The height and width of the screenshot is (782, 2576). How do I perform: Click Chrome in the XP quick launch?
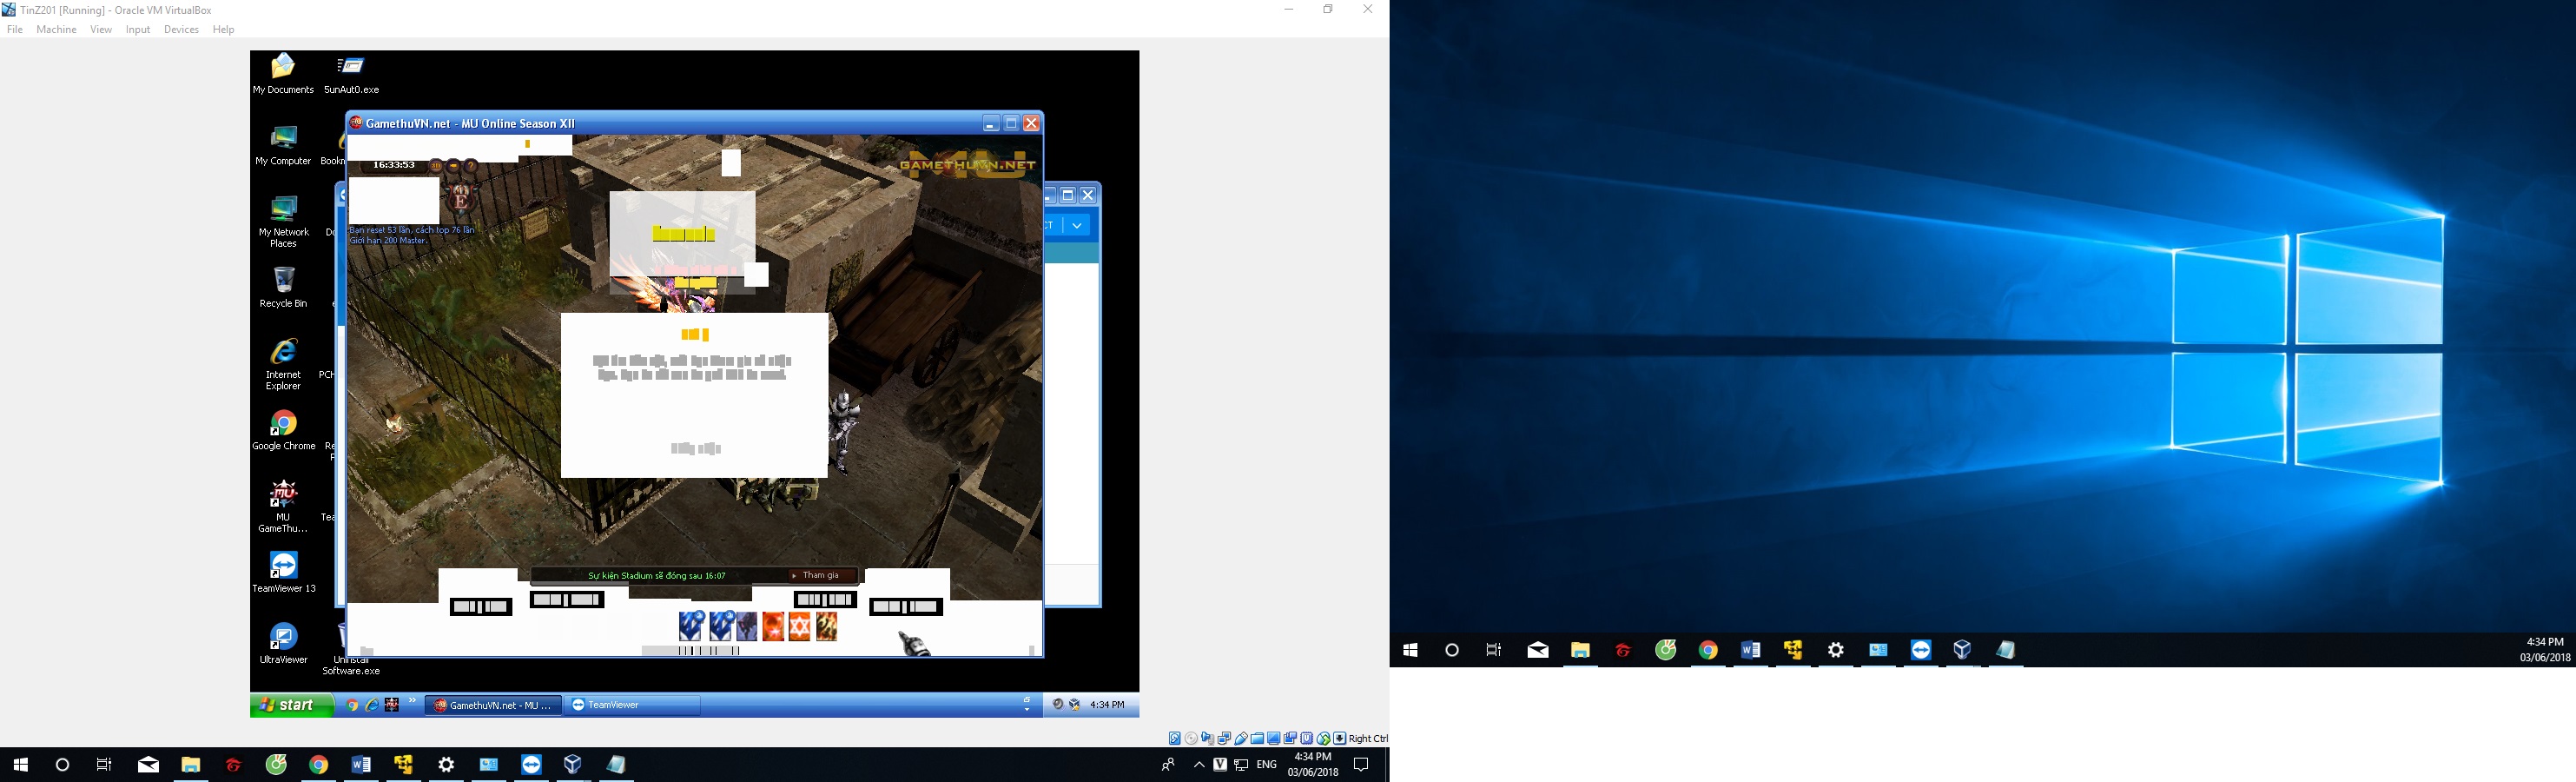352,705
